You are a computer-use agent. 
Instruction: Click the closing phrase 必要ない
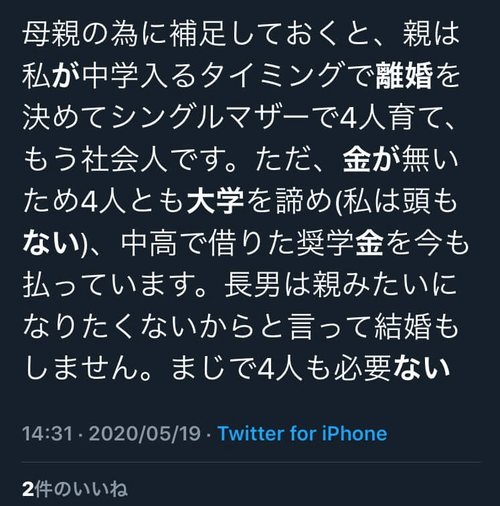click(x=392, y=369)
